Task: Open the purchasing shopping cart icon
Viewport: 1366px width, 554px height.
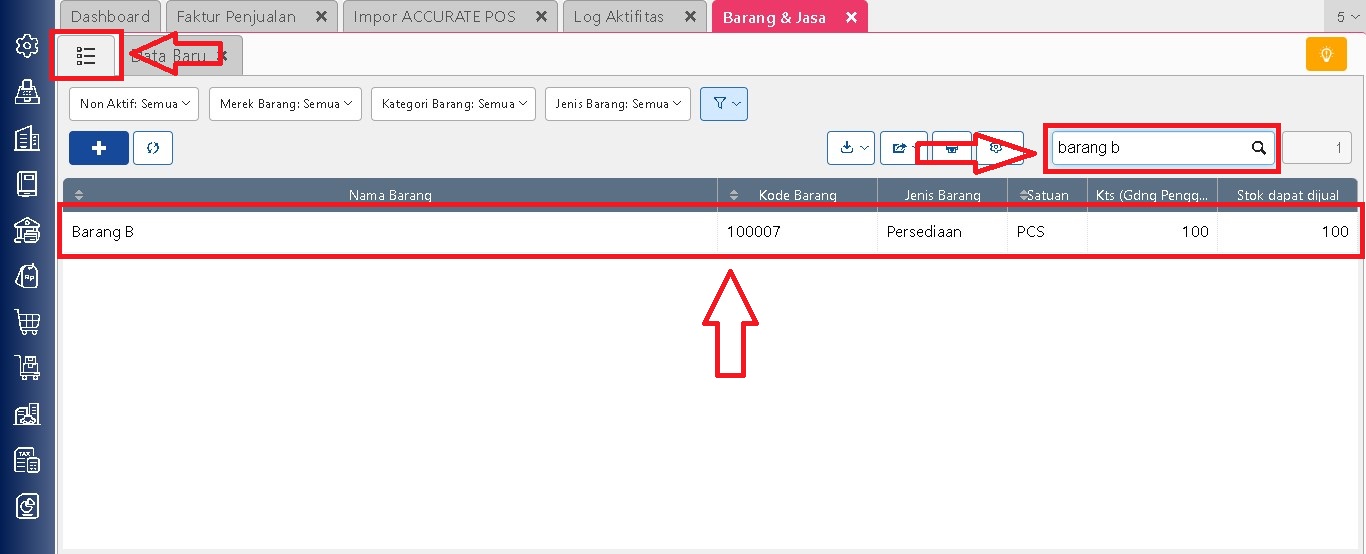Action: coord(27,322)
